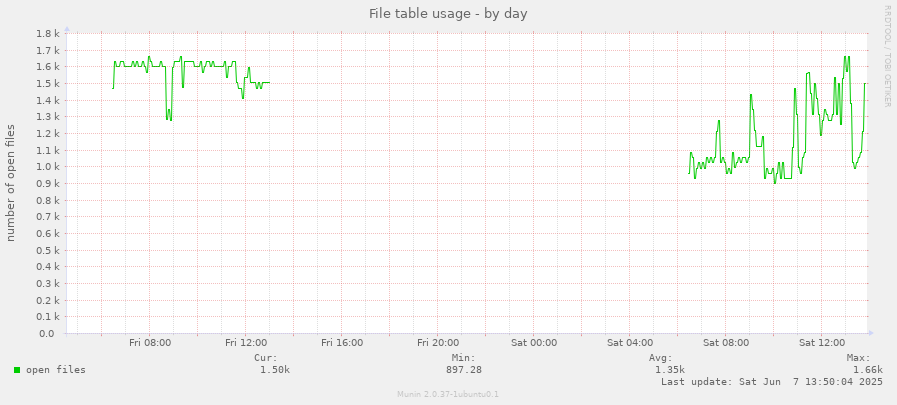Screen dimensions: 897x405
Task: Click the 'open files' legend label
Action: 56,370
